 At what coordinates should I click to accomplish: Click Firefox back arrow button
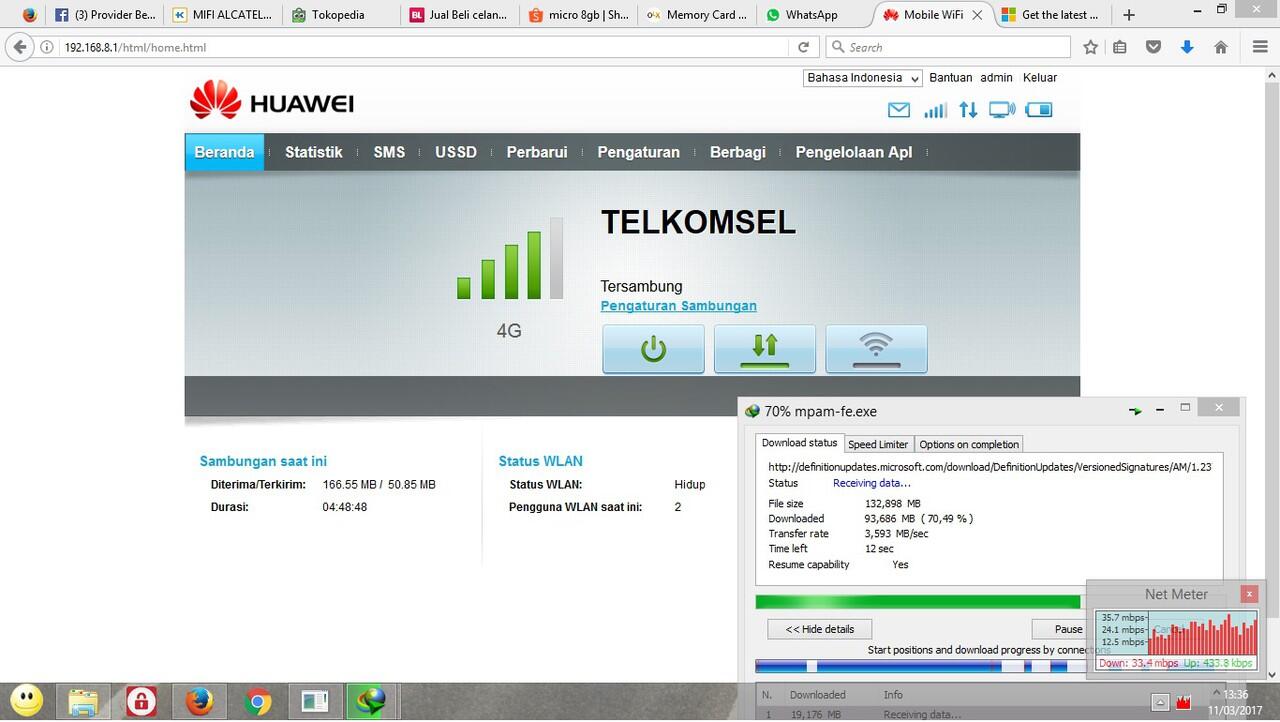tap(20, 47)
